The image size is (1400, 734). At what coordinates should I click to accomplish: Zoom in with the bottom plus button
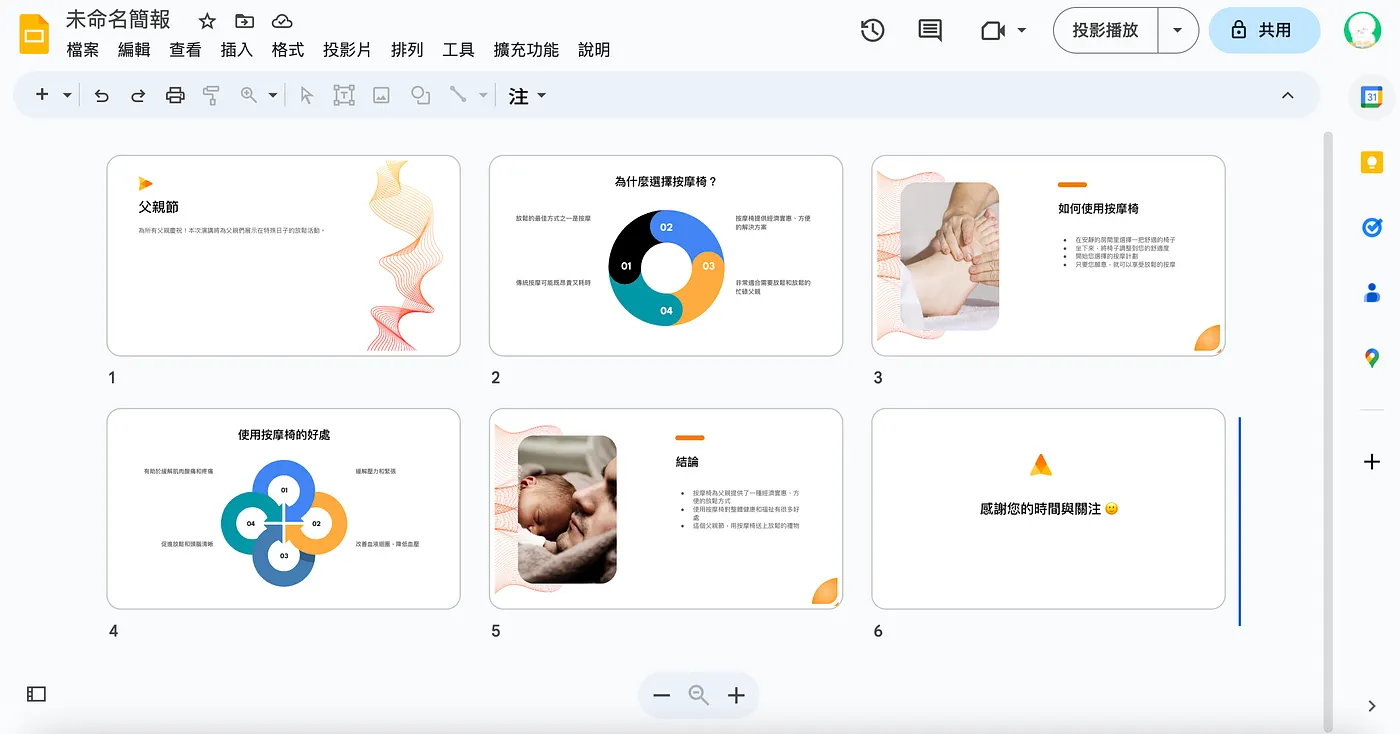pyautogui.click(x=736, y=696)
